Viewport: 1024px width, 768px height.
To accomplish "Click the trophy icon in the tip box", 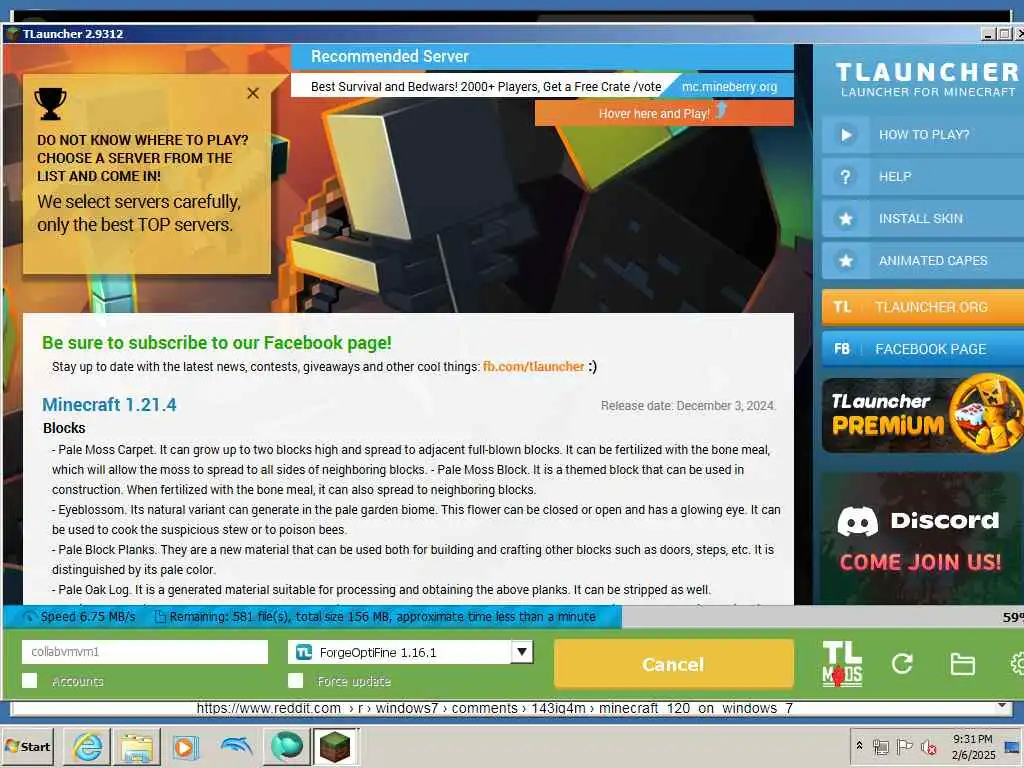I will click(x=50, y=104).
